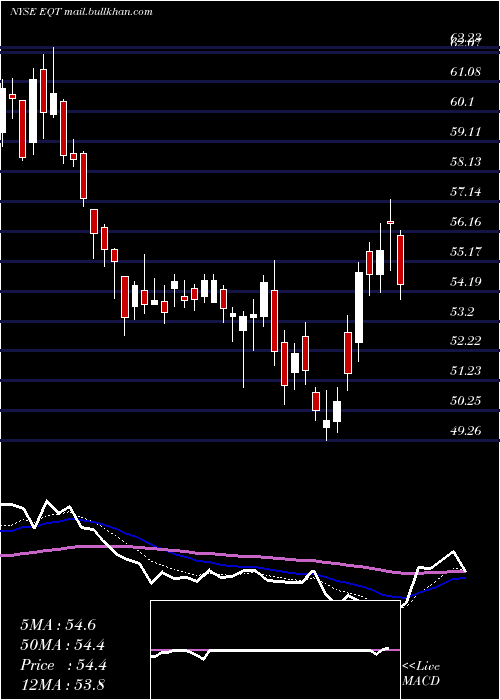Select the 60.1 price axis label
The width and height of the screenshot is (500, 700).
(461, 101)
